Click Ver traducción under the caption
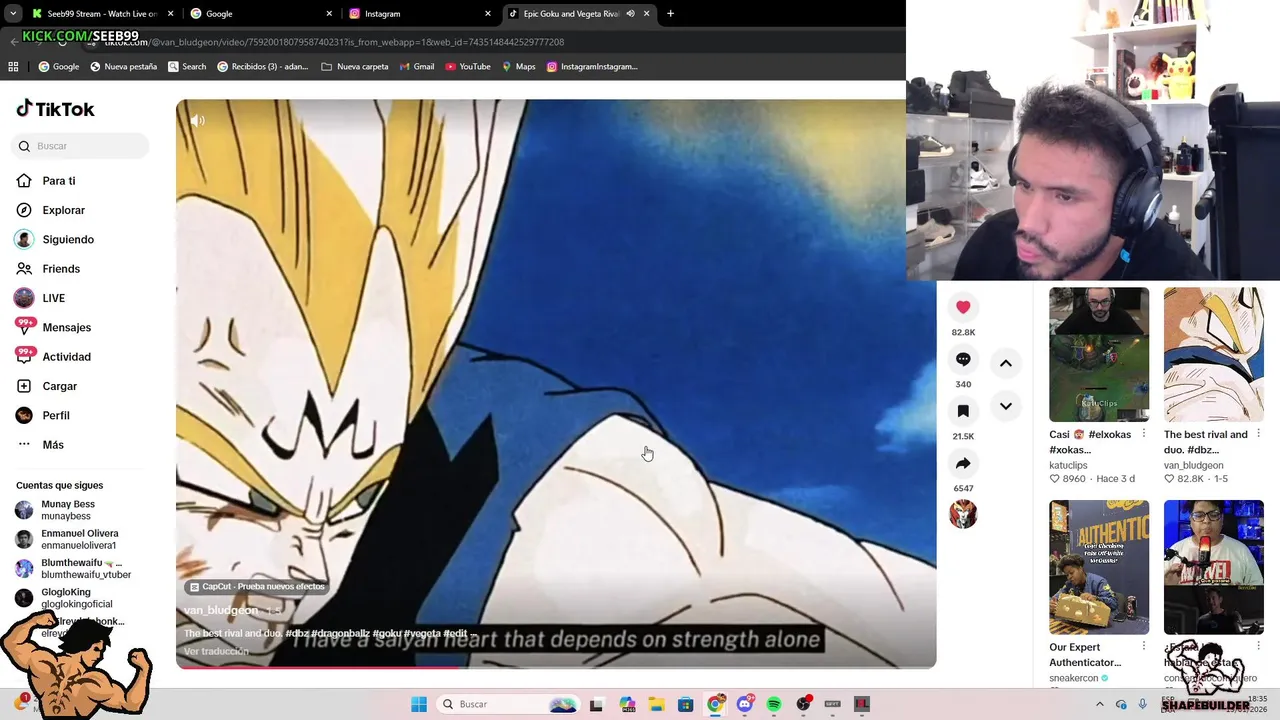This screenshot has height=720, width=1280. pos(216,651)
